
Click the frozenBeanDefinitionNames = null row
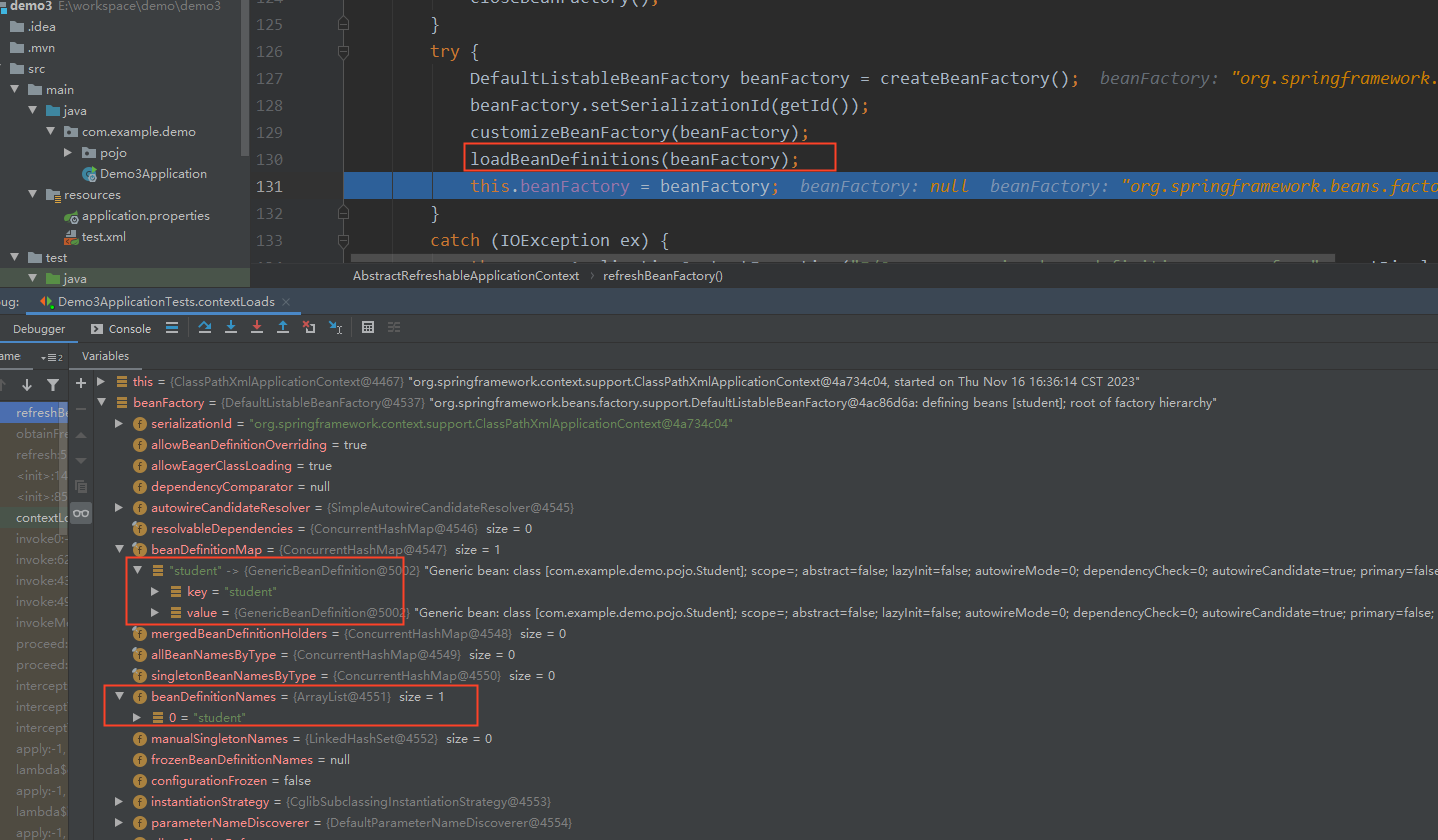[x=241, y=759]
